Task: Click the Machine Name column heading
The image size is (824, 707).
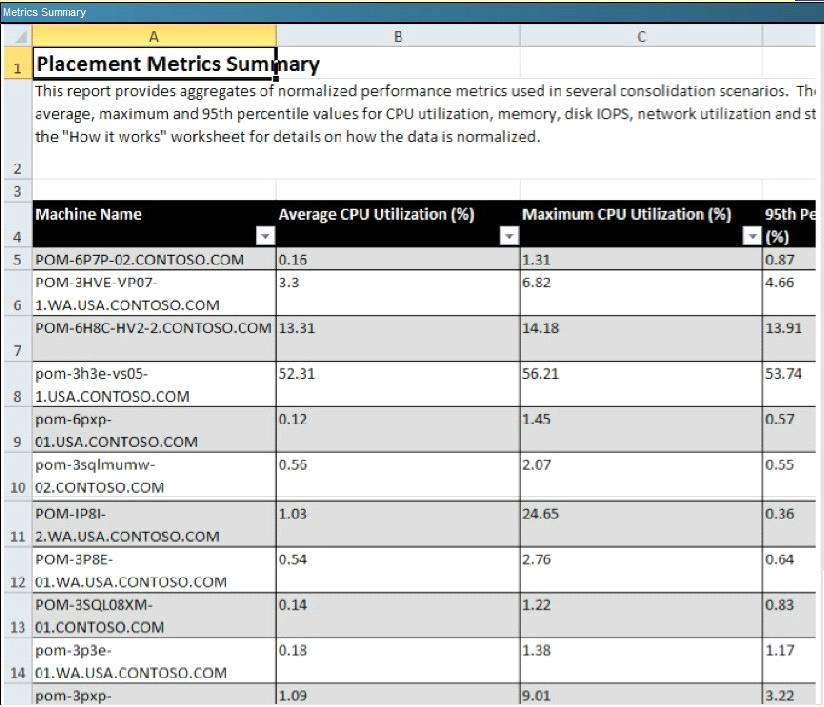Action: click(x=88, y=214)
